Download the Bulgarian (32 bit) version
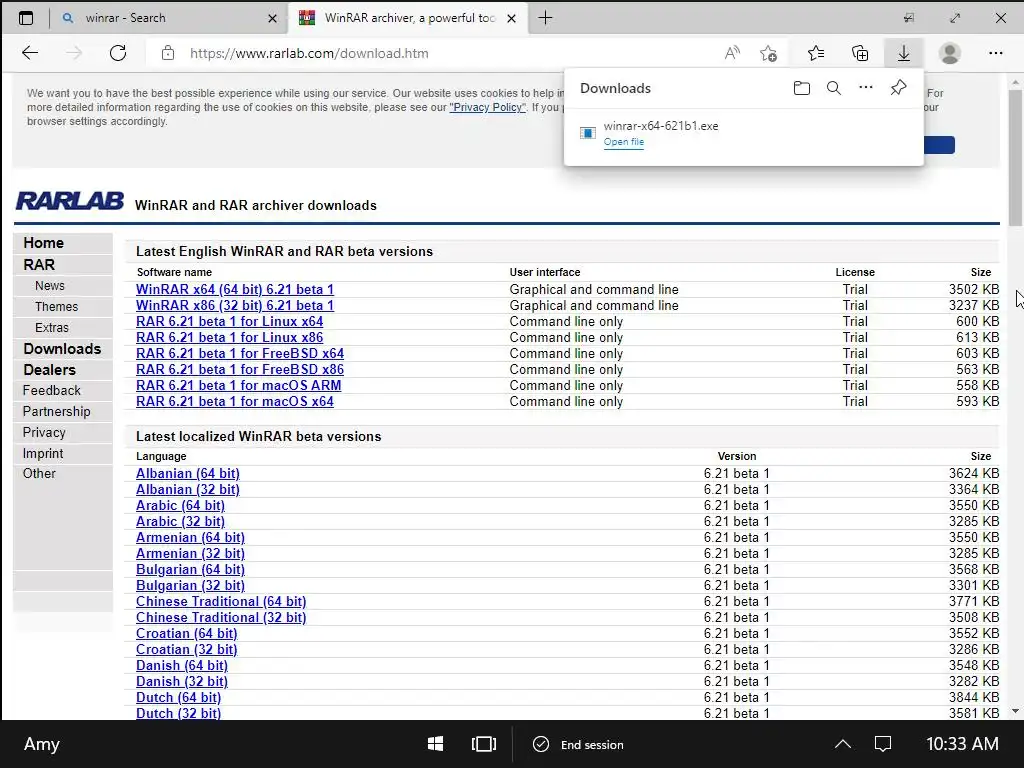Image resolution: width=1024 pixels, height=768 pixels. (x=190, y=586)
